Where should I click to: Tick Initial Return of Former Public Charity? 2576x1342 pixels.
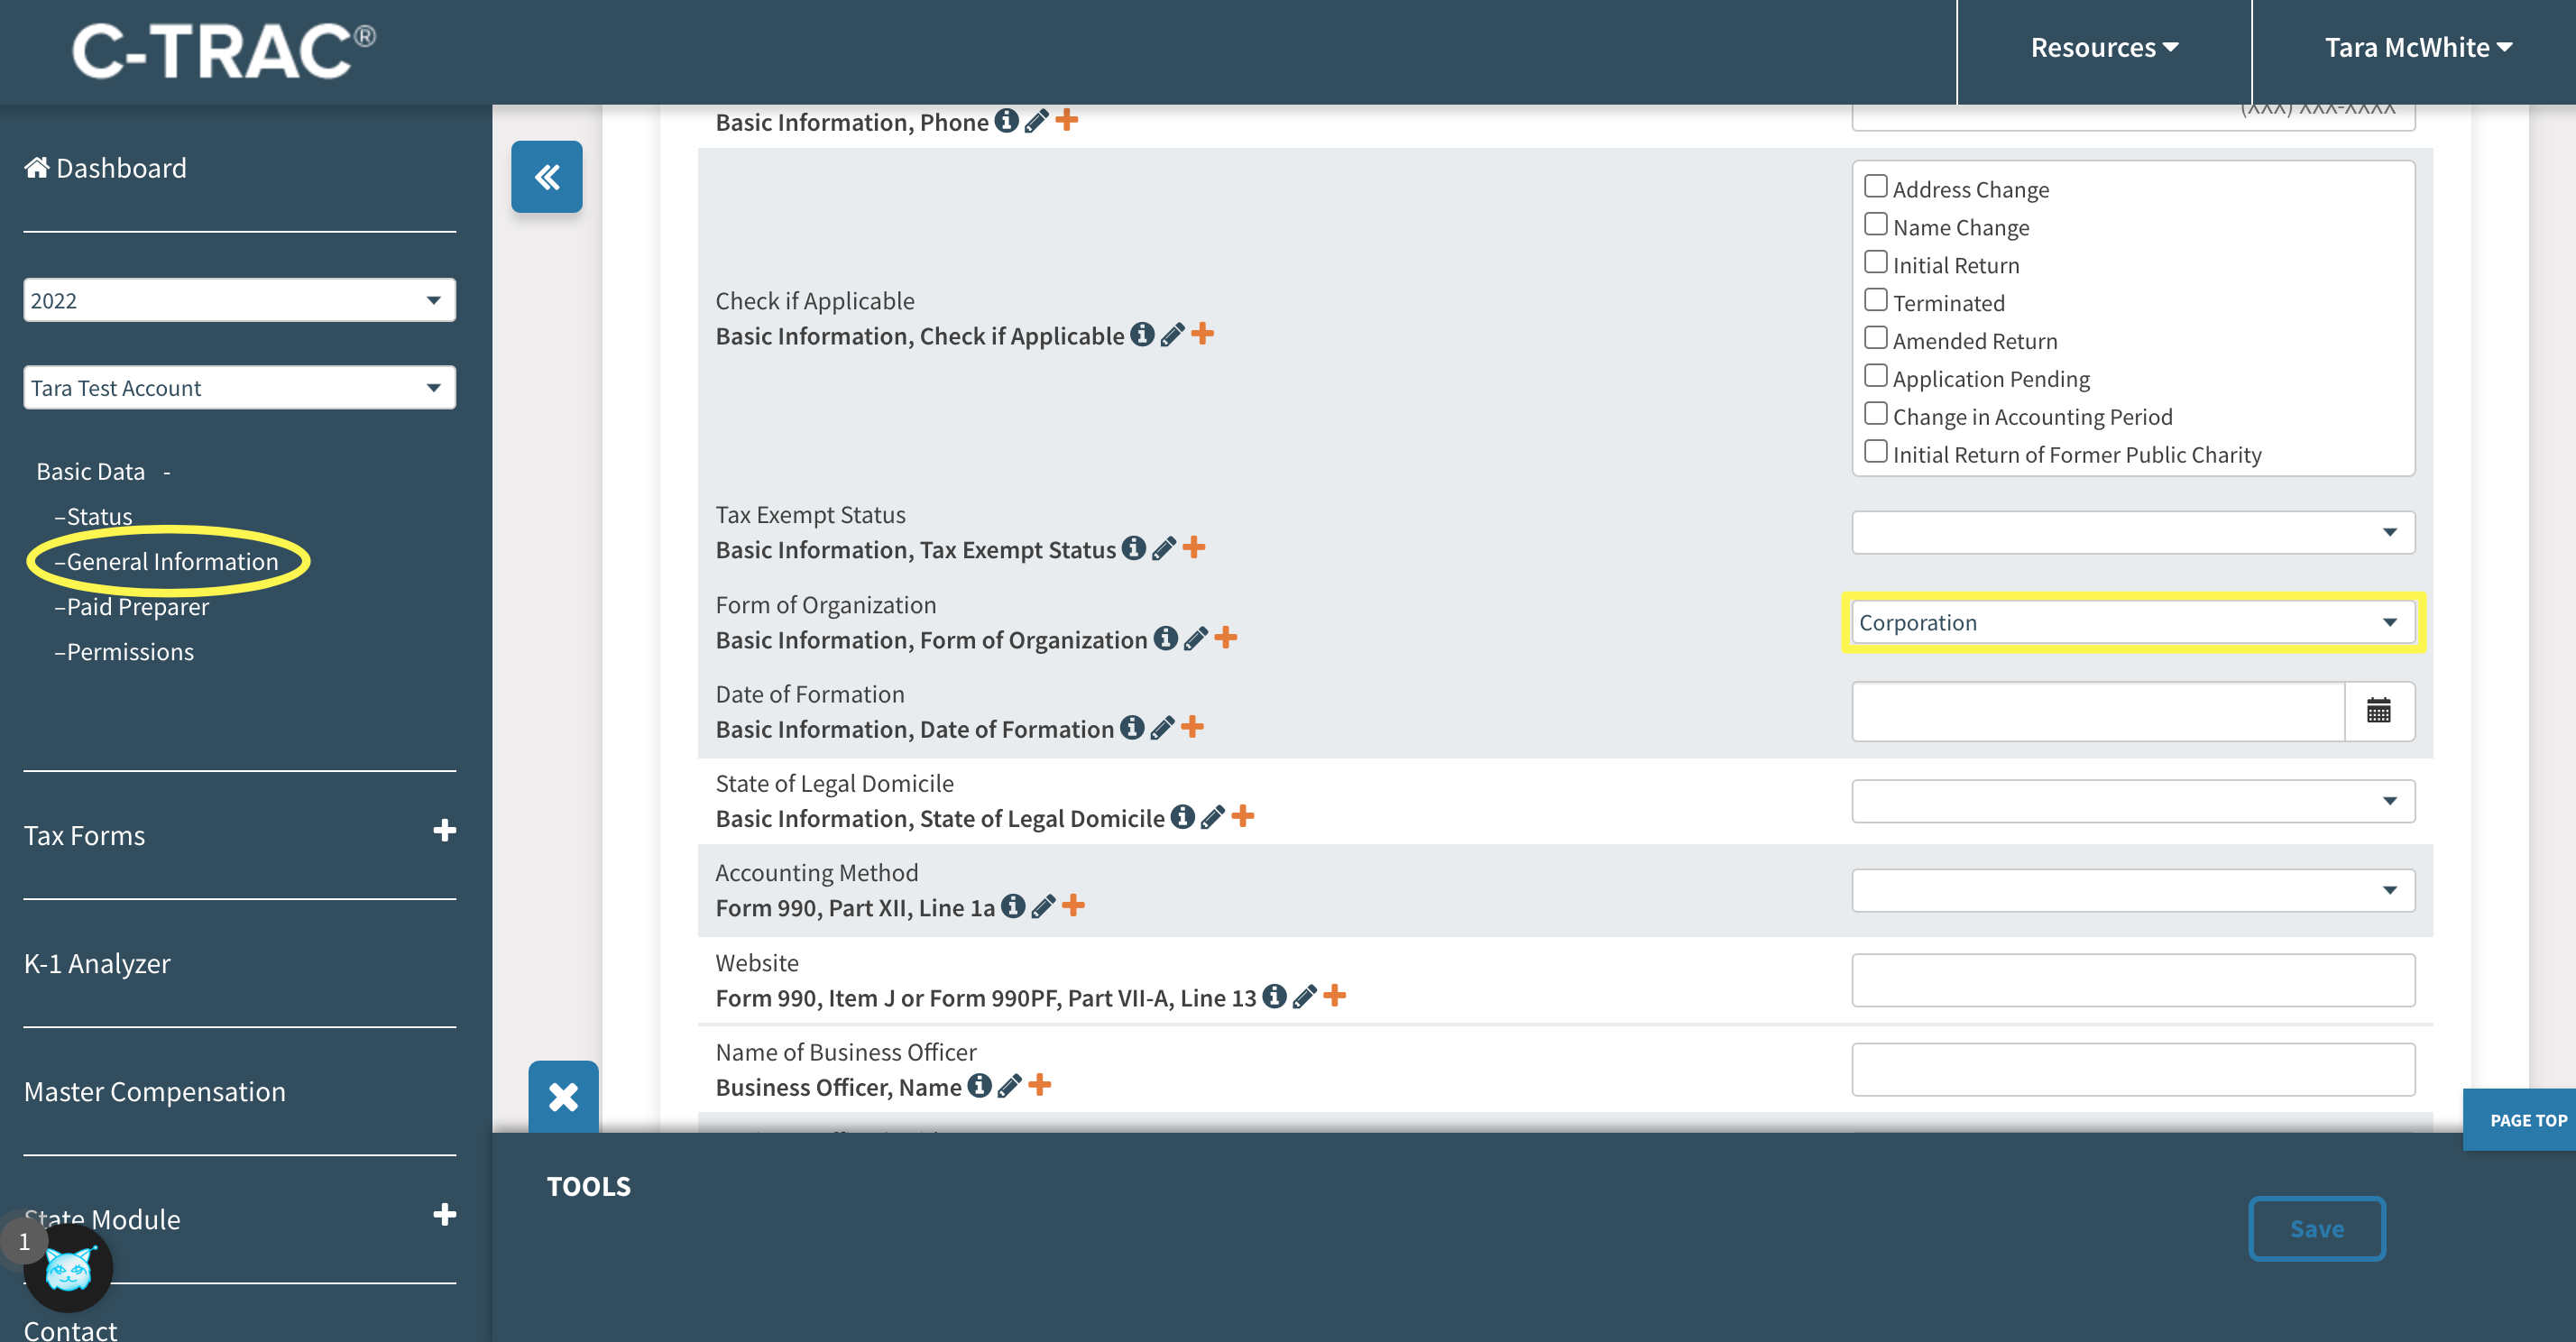pyautogui.click(x=1875, y=452)
